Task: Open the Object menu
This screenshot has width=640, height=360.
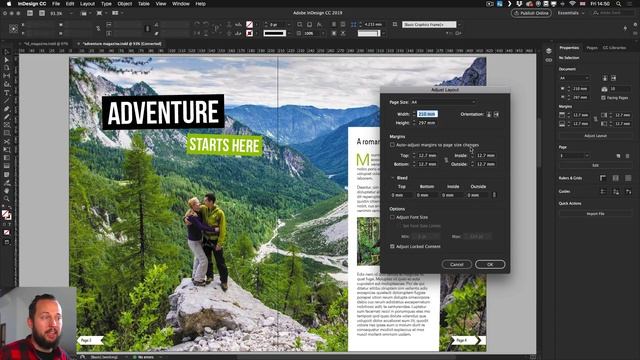Action: 124,4
